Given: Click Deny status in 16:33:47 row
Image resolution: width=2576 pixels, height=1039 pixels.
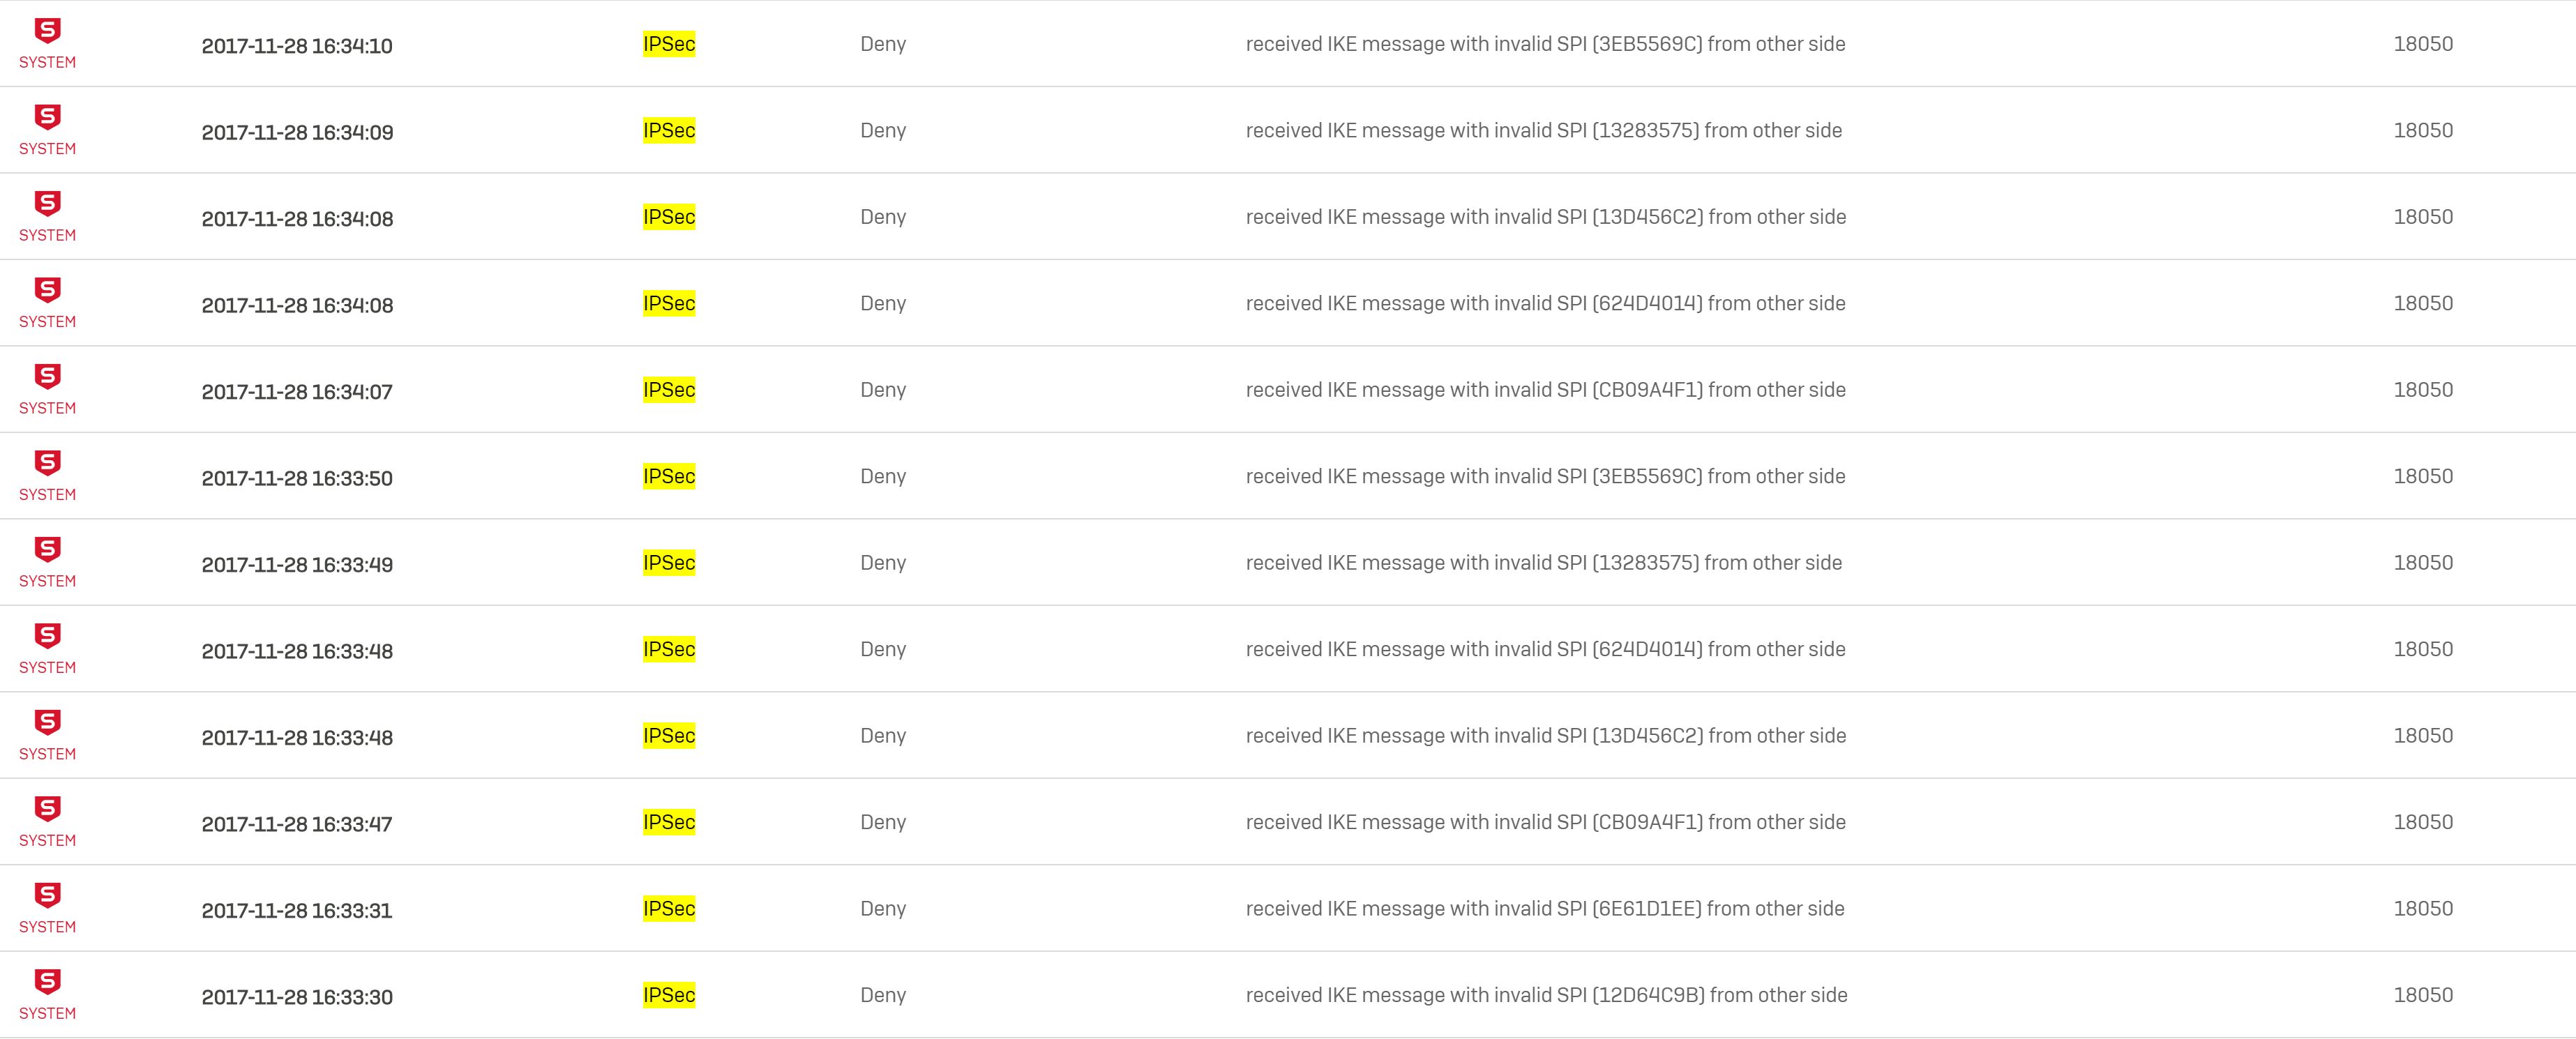Looking at the screenshot, I should [x=883, y=822].
